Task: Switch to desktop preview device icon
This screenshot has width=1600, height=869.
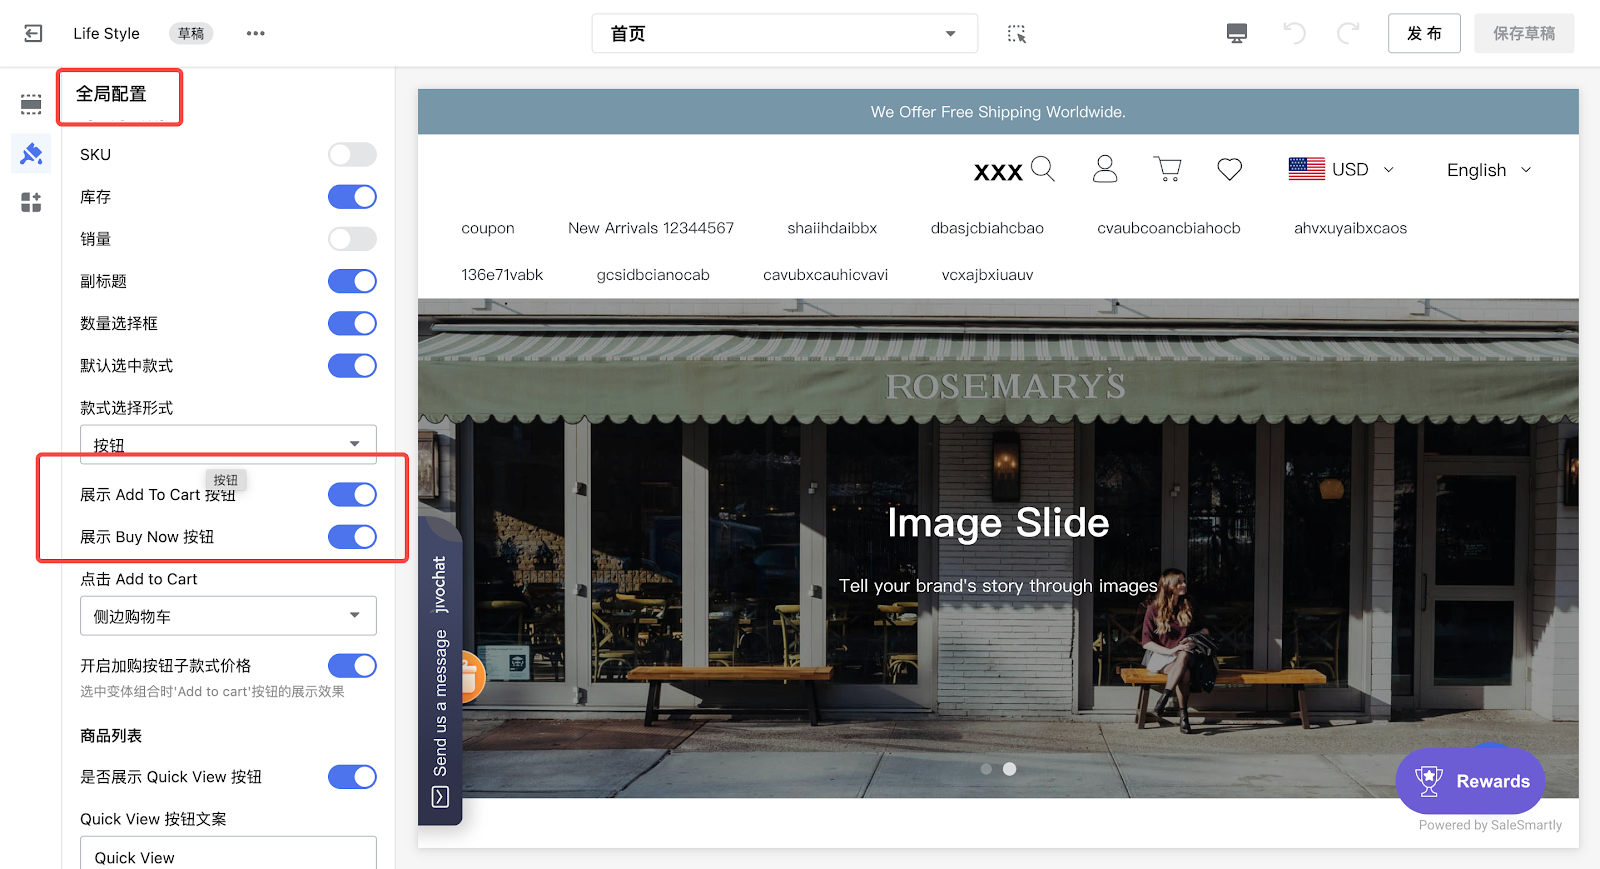Action: coord(1237,33)
